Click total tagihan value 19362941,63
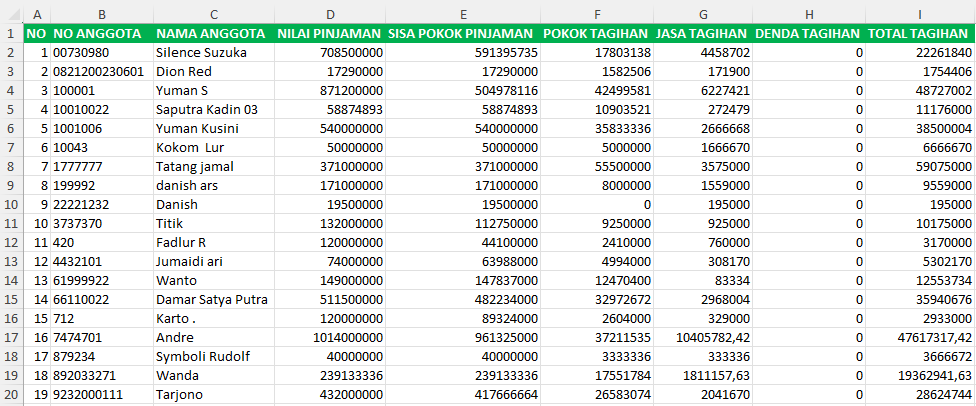 coord(920,375)
